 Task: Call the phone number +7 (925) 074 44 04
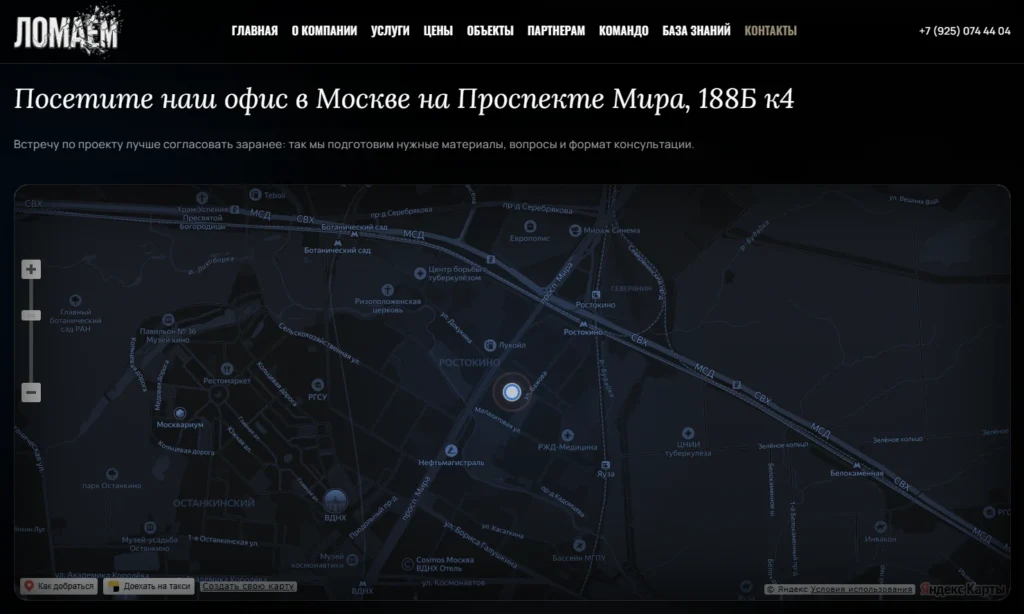965,31
